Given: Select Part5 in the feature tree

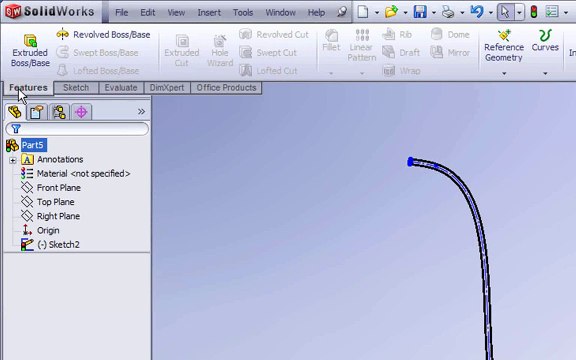Looking at the screenshot, I should [x=33, y=145].
